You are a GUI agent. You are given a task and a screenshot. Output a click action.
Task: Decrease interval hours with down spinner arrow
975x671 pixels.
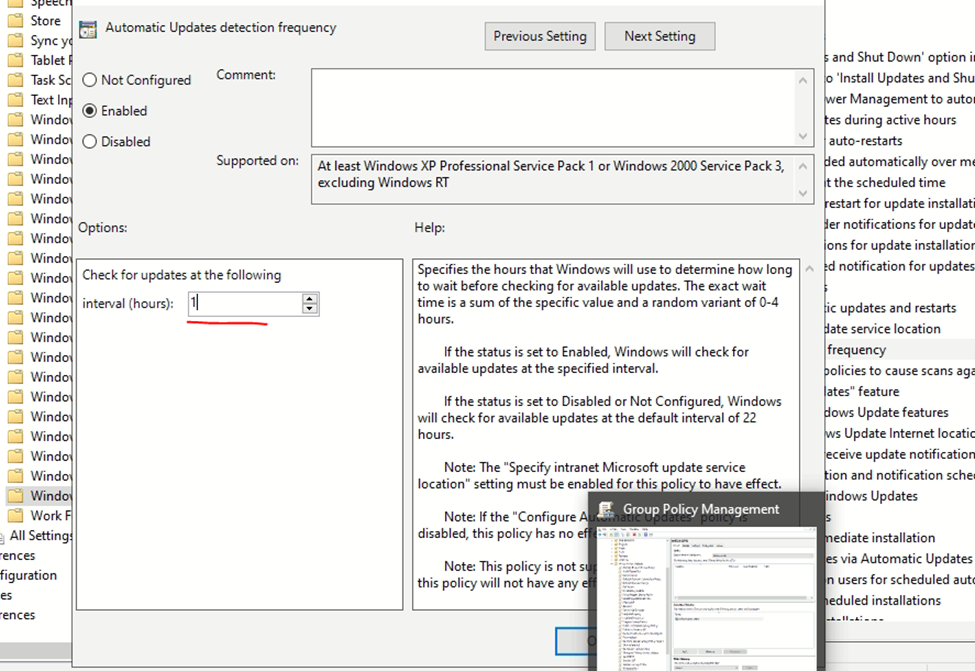coord(310,309)
